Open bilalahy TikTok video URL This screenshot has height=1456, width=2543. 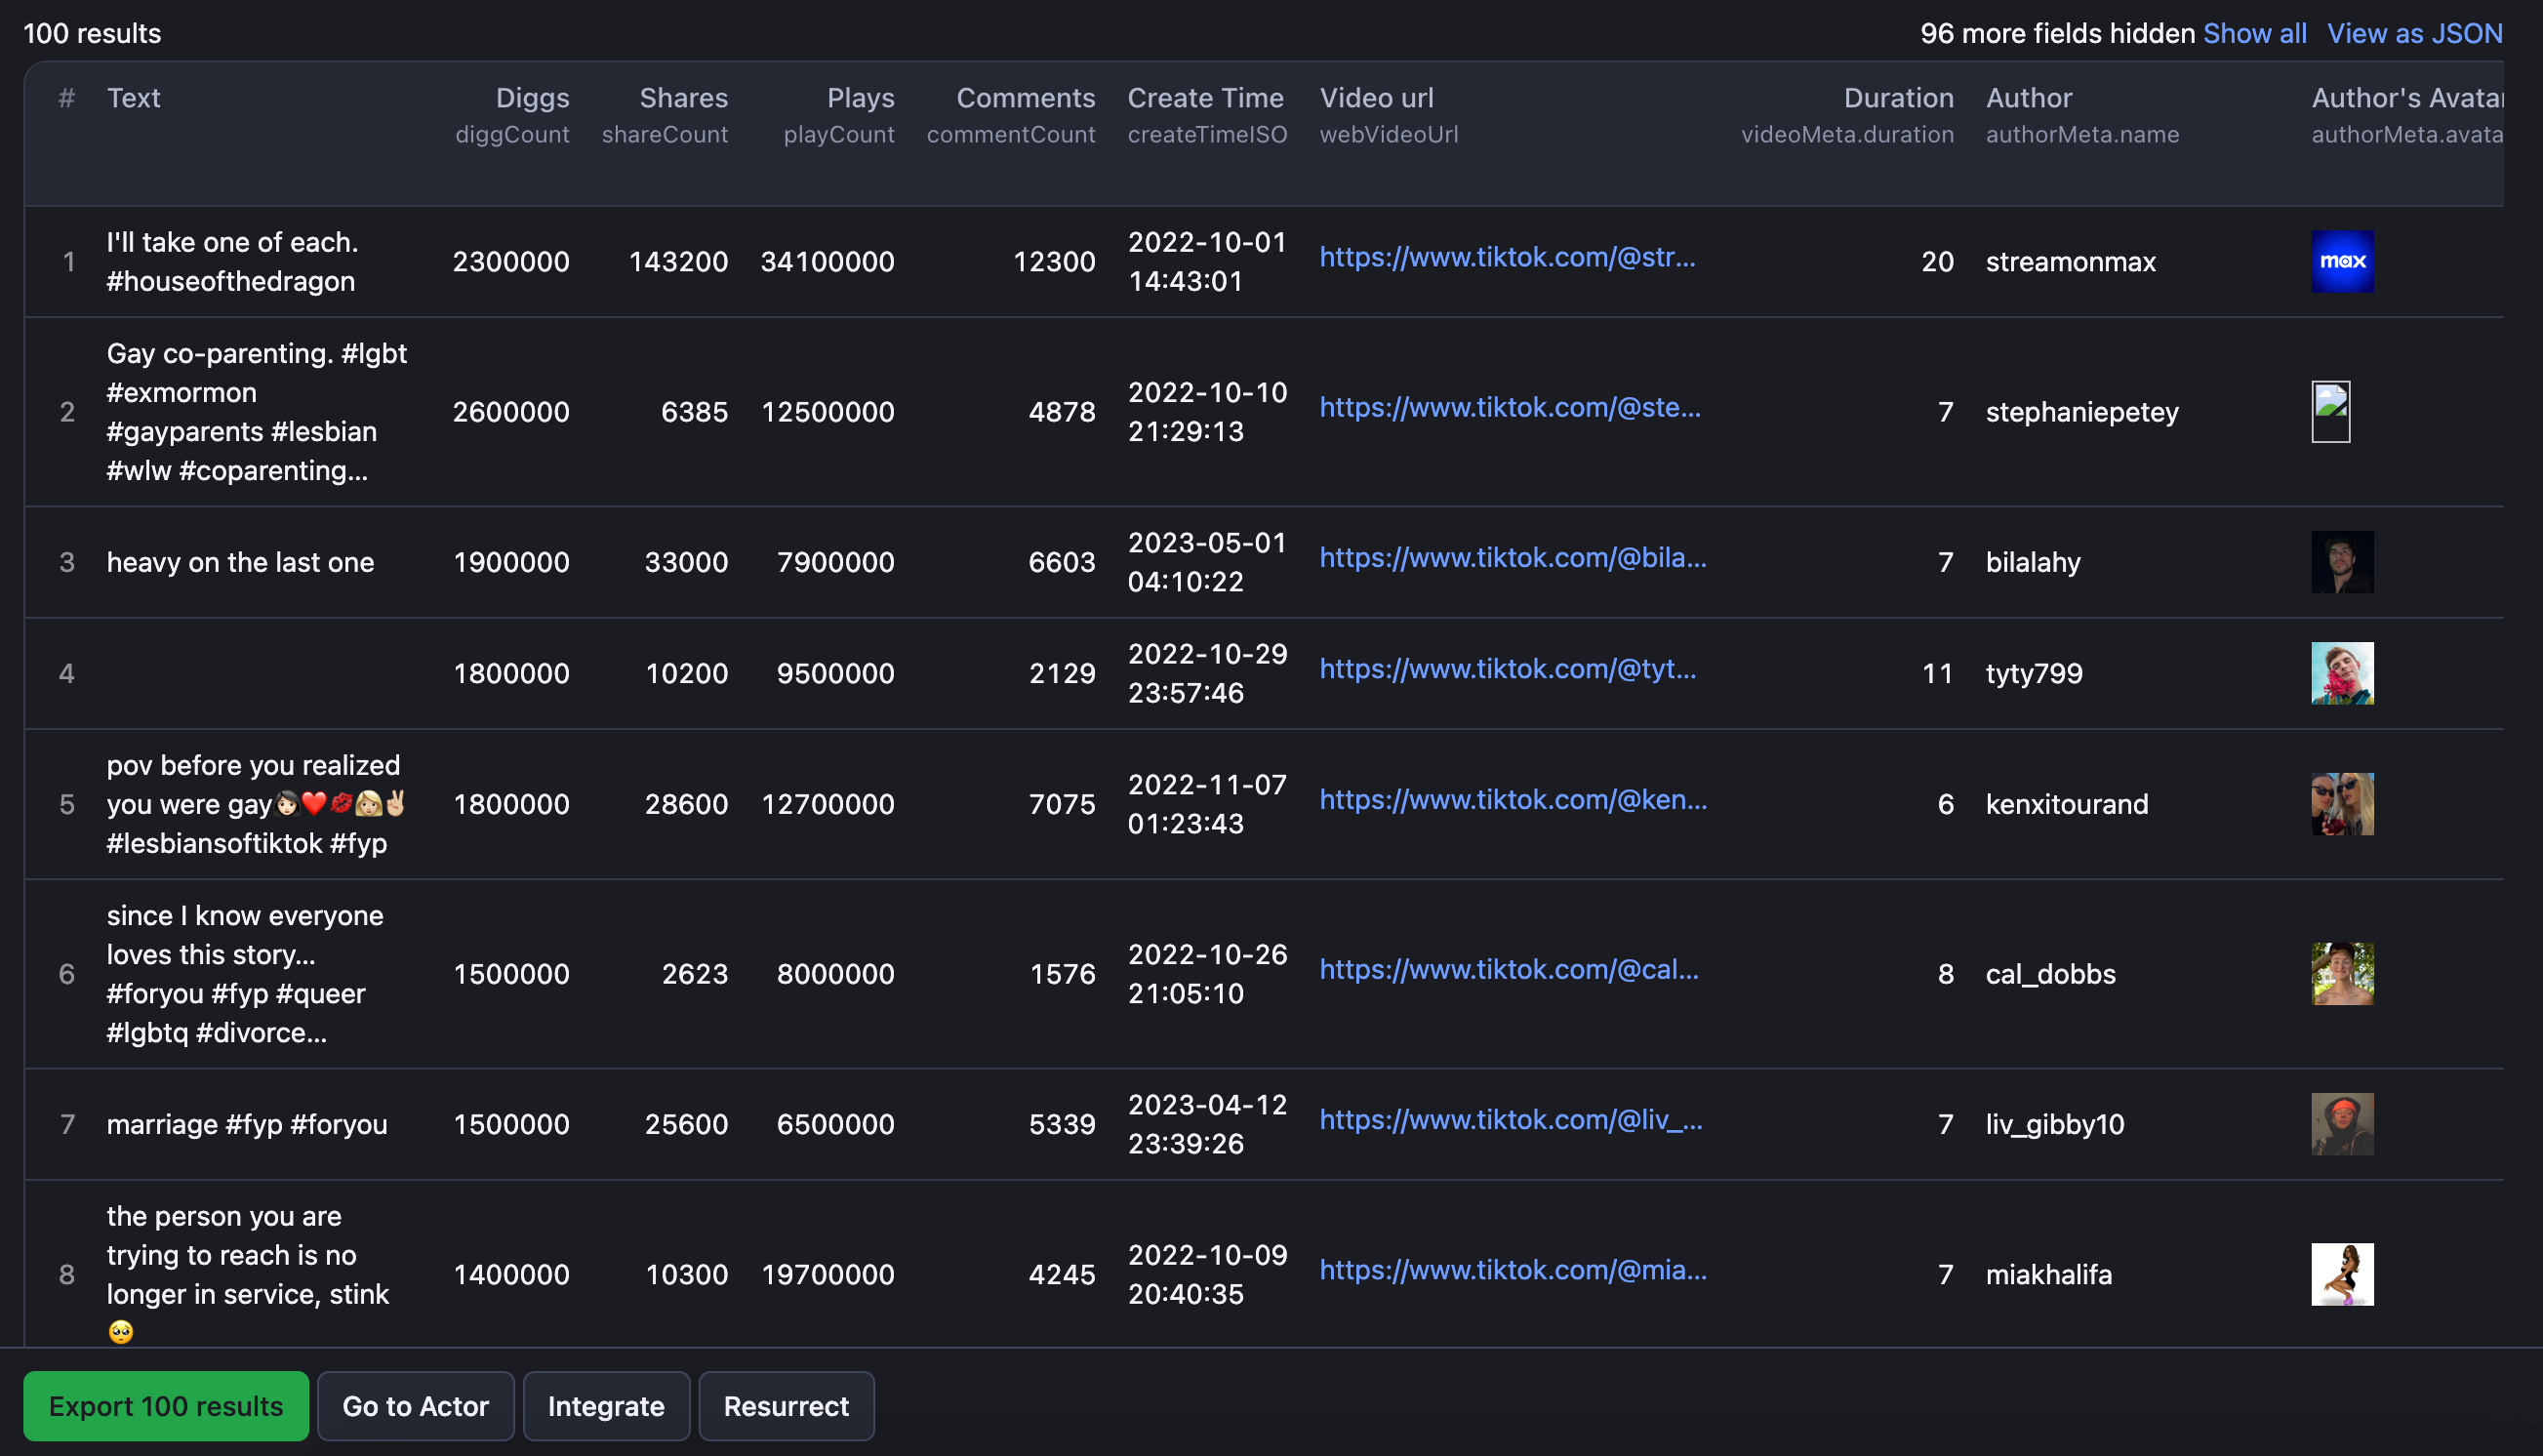pyautogui.click(x=1509, y=560)
